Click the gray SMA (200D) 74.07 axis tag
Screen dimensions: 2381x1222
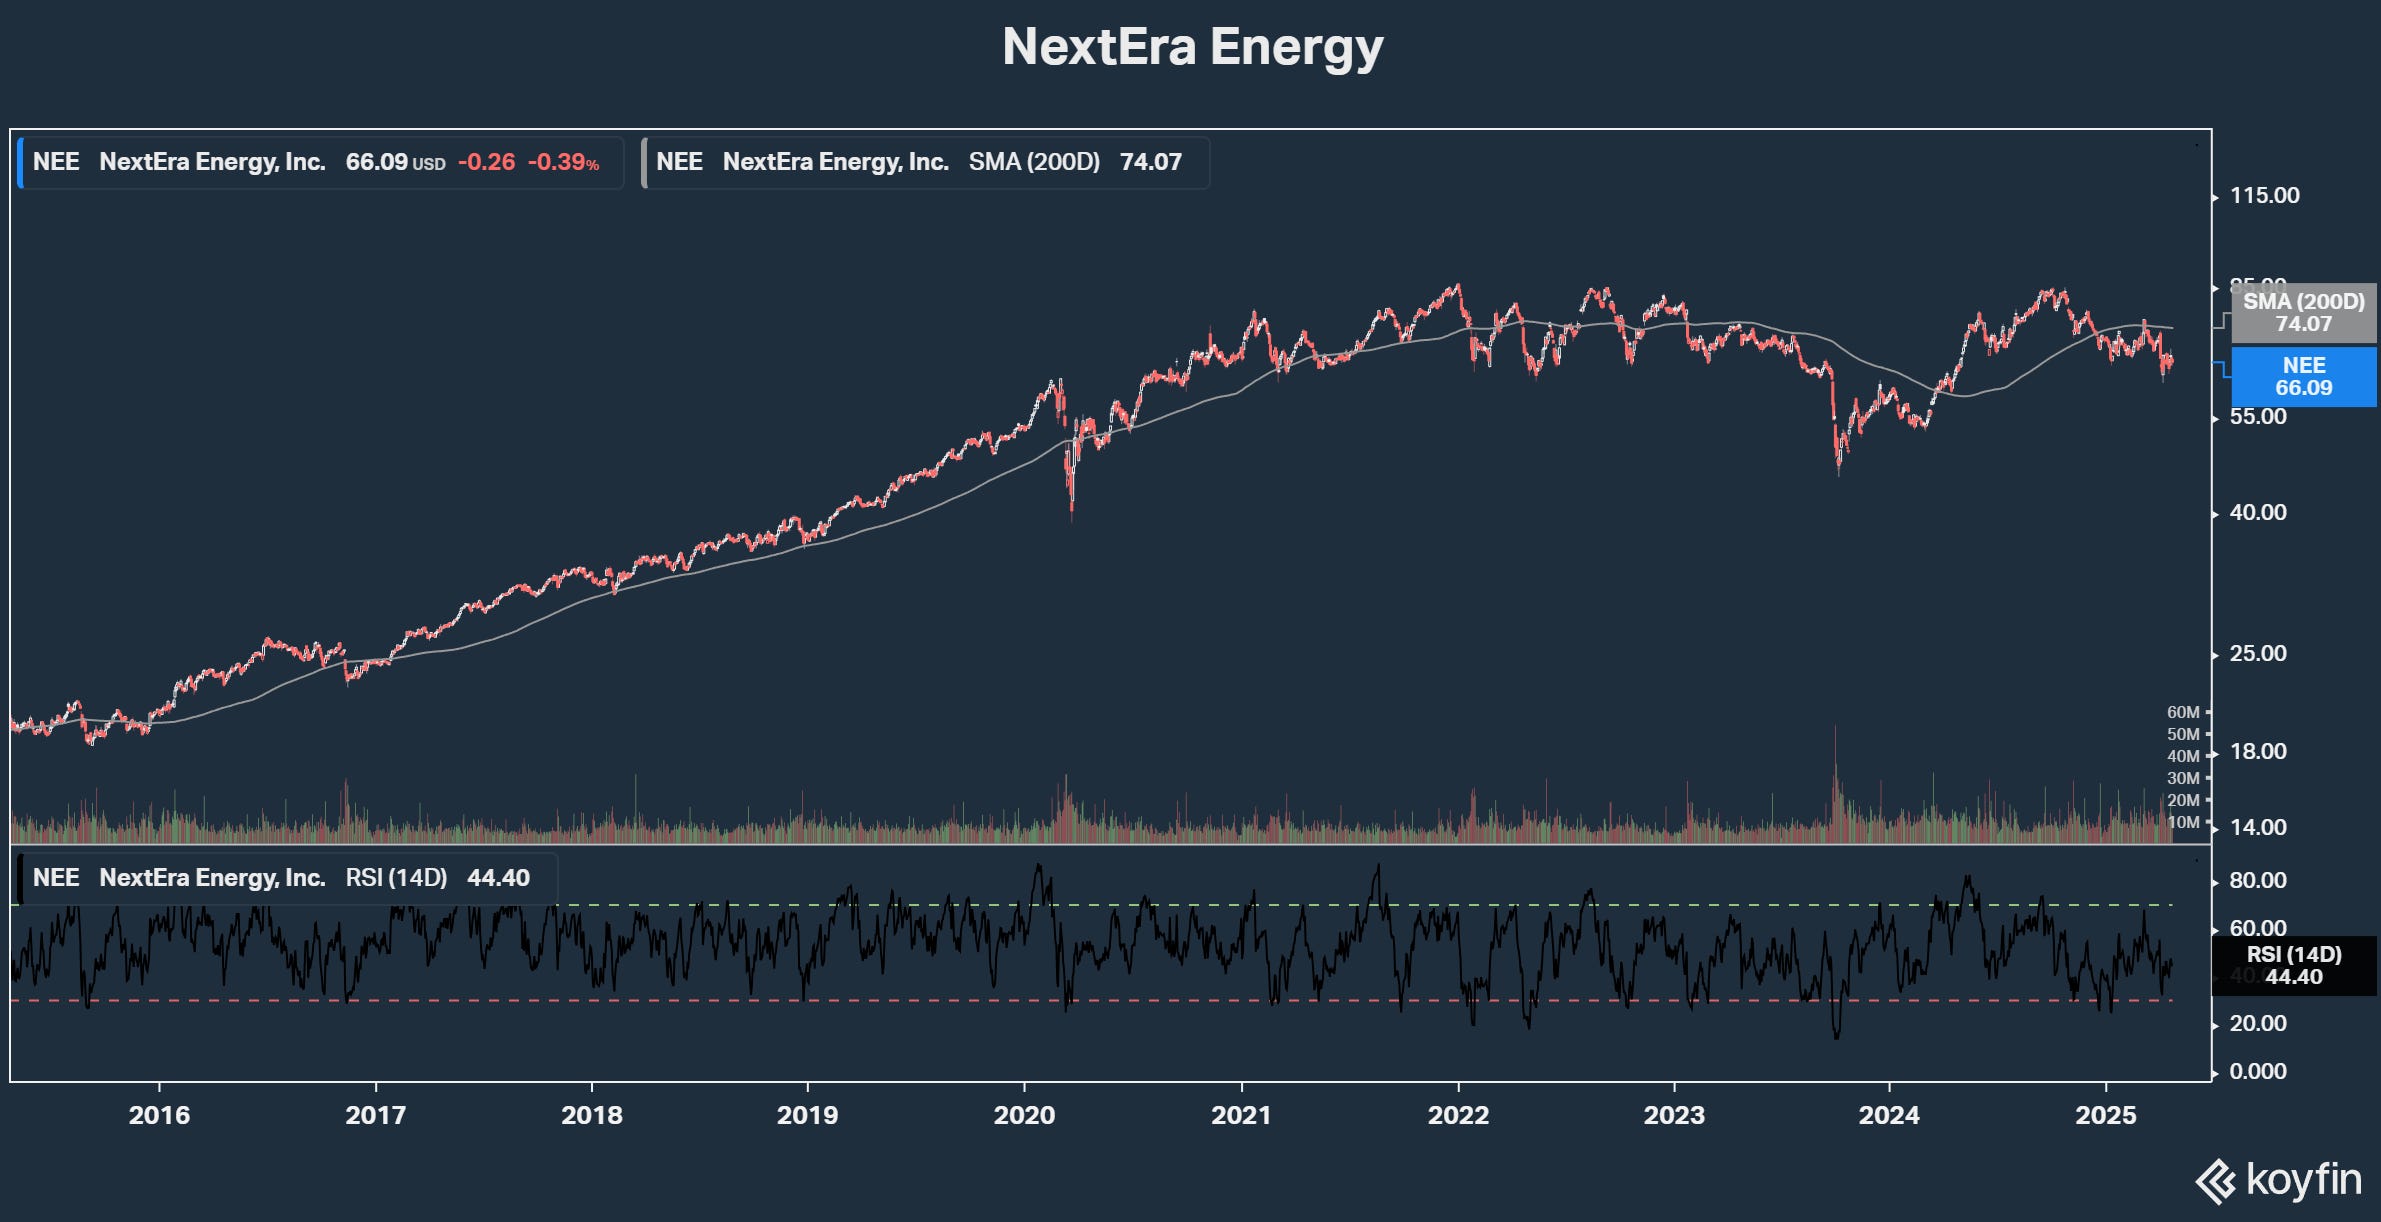tap(2303, 313)
